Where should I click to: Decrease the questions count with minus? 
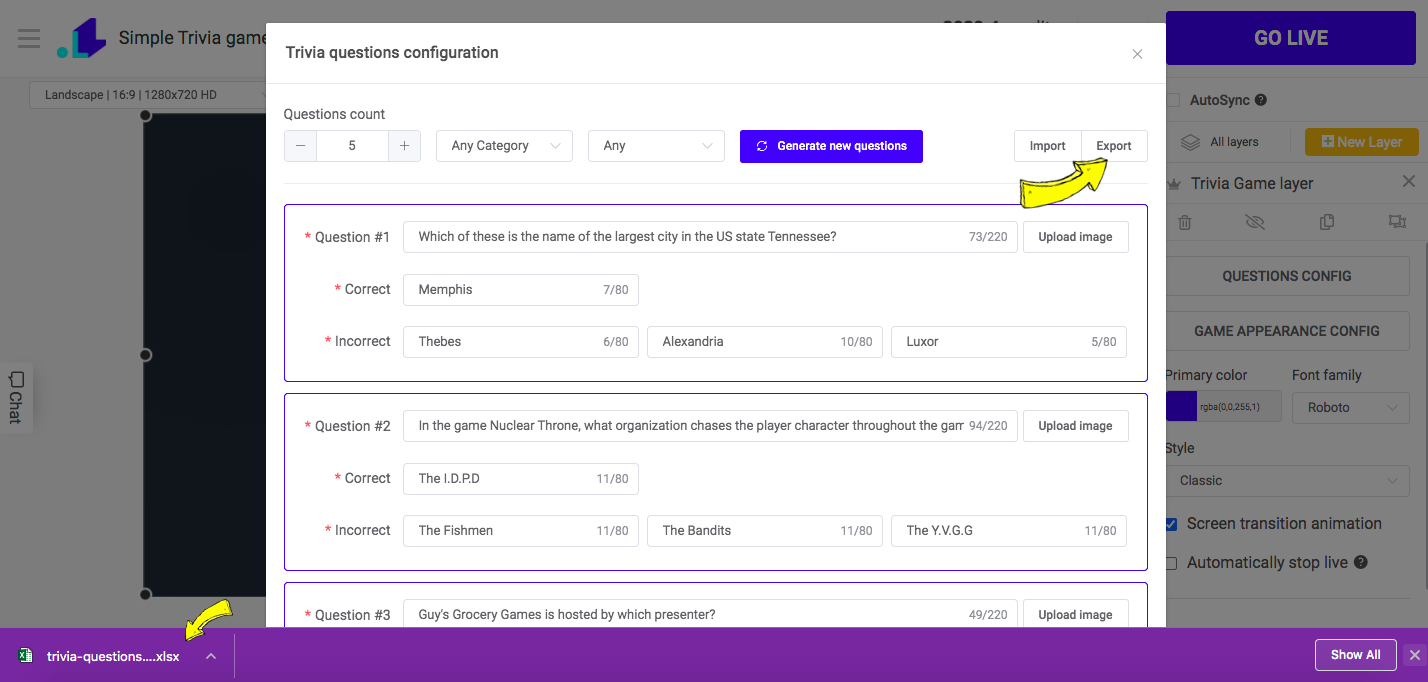301,146
